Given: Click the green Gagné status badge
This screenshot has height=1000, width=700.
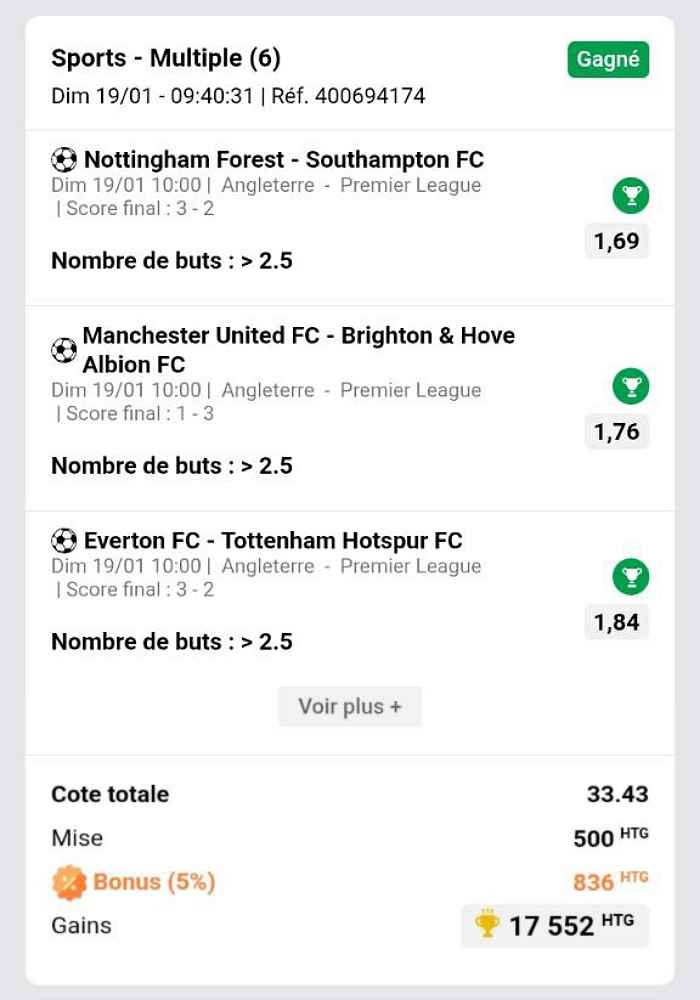Looking at the screenshot, I should coord(608,59).
